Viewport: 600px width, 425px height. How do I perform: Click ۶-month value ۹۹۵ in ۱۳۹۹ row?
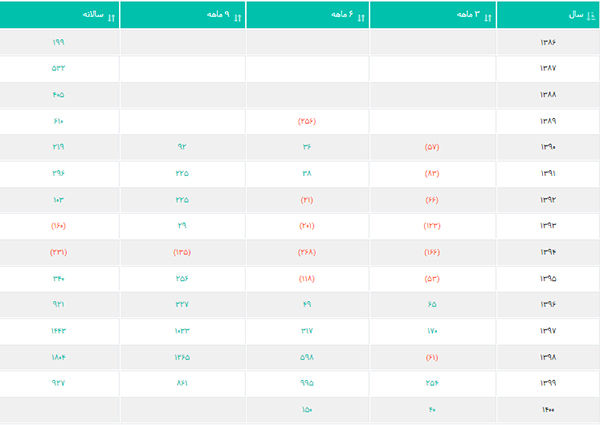(x=307, y=382)
